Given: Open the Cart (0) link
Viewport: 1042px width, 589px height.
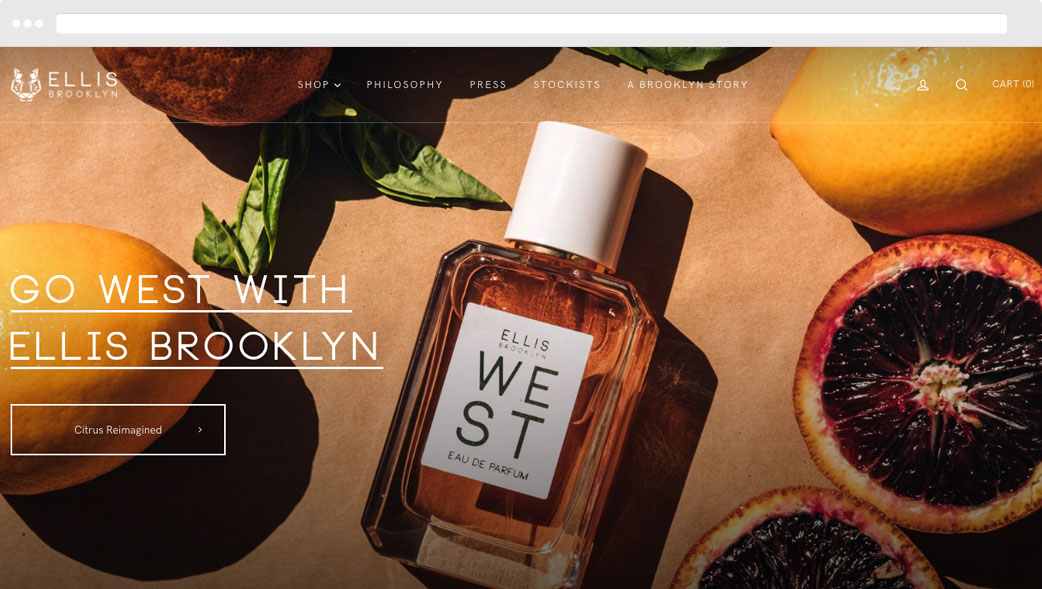Looking at the screenshot, I should pyautogui.click(x=1013, y=84).
